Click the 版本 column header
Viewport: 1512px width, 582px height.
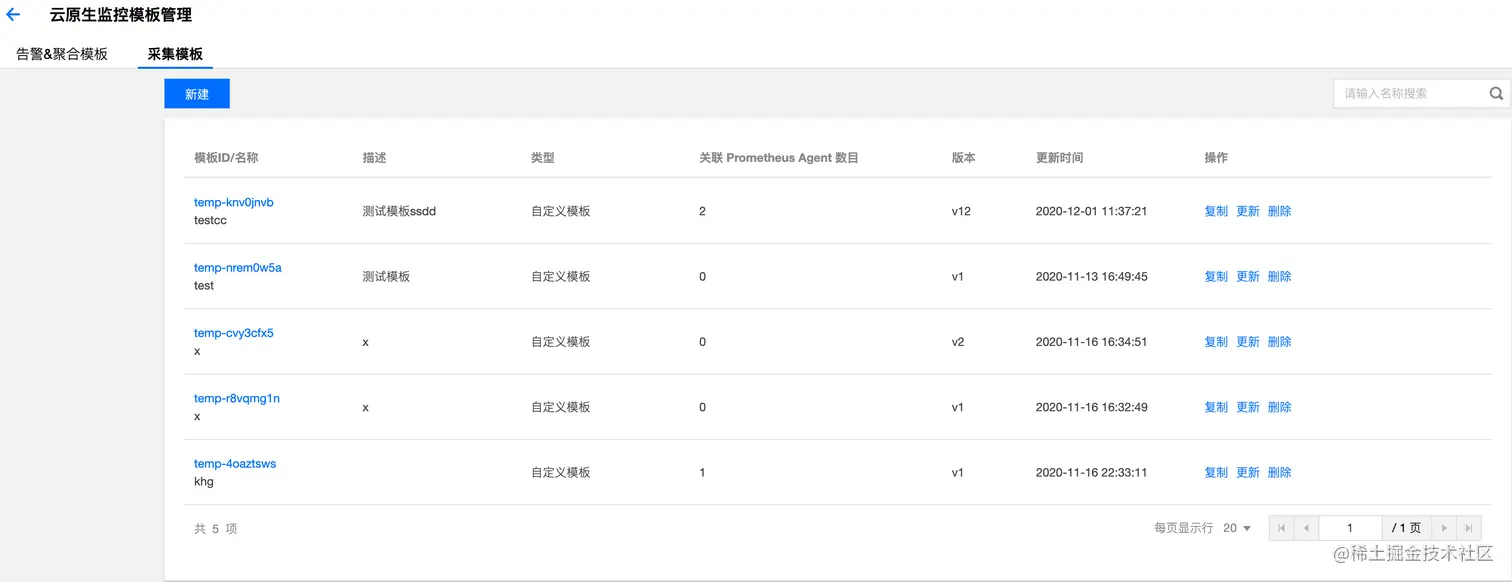(x=964, y=158)
